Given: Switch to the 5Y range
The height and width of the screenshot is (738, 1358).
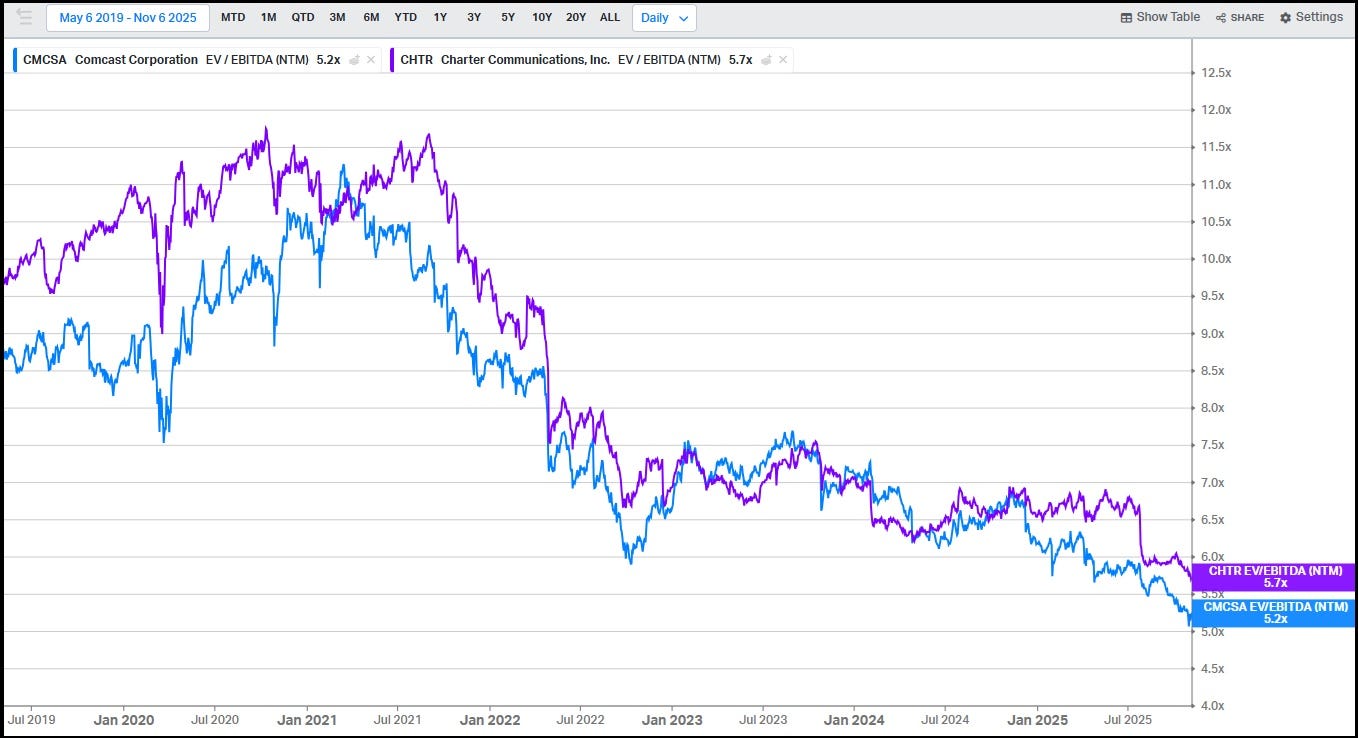Looking at the screenshot, I should pos(508,18).
